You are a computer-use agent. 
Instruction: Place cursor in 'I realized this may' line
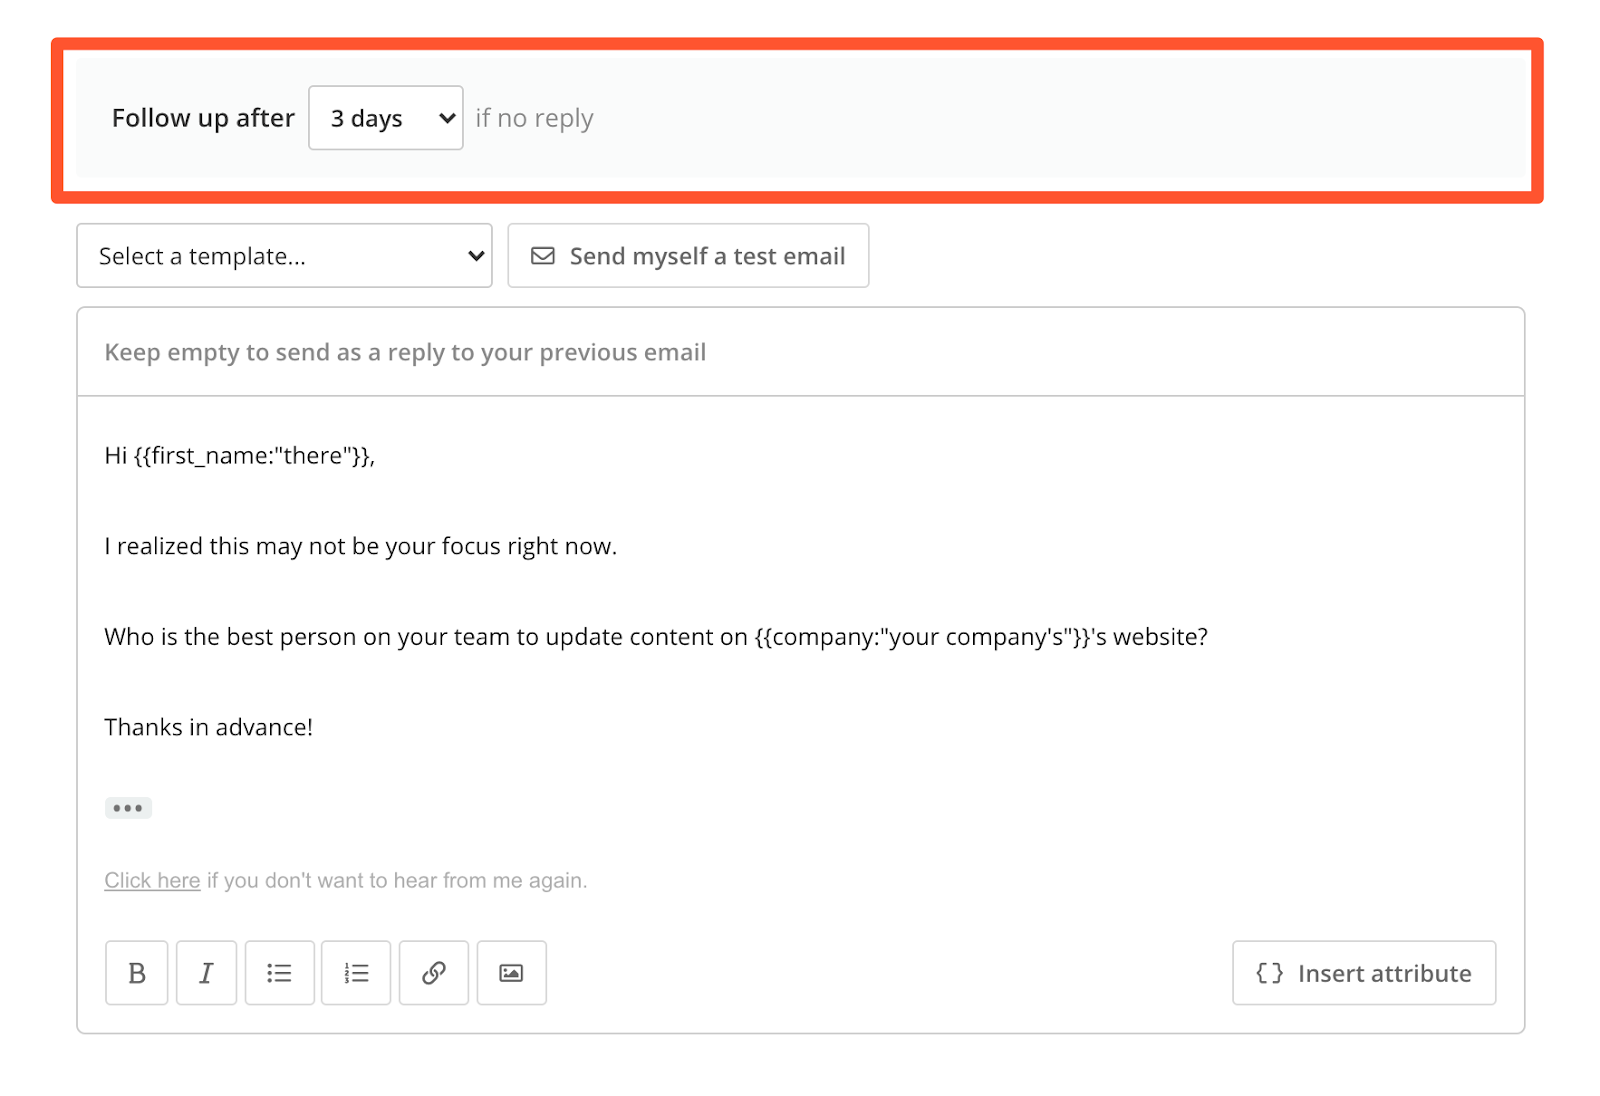point(360,546)
